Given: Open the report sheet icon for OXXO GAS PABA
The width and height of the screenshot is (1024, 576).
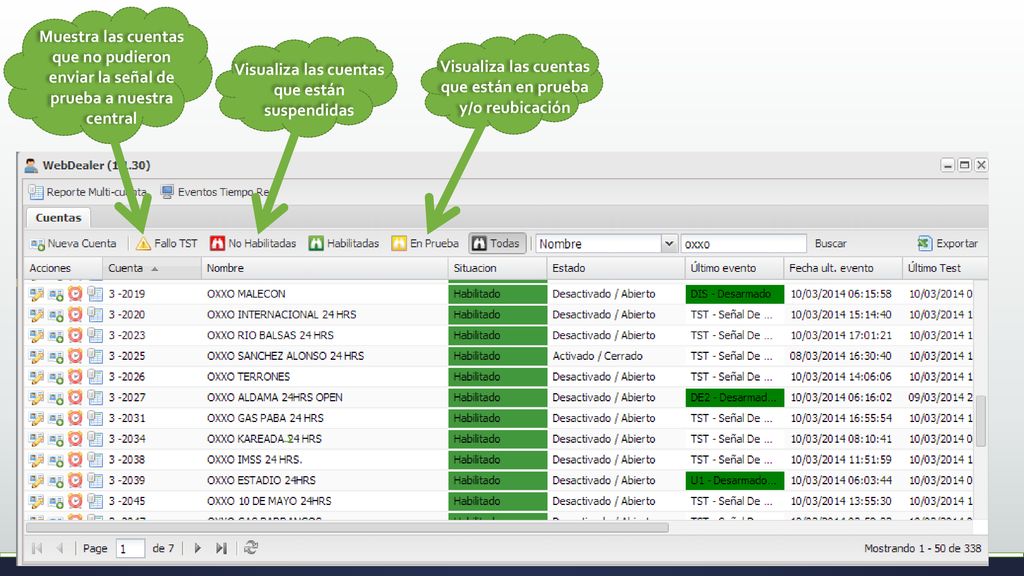Looking at the screenshot, I should pos(95,419).
